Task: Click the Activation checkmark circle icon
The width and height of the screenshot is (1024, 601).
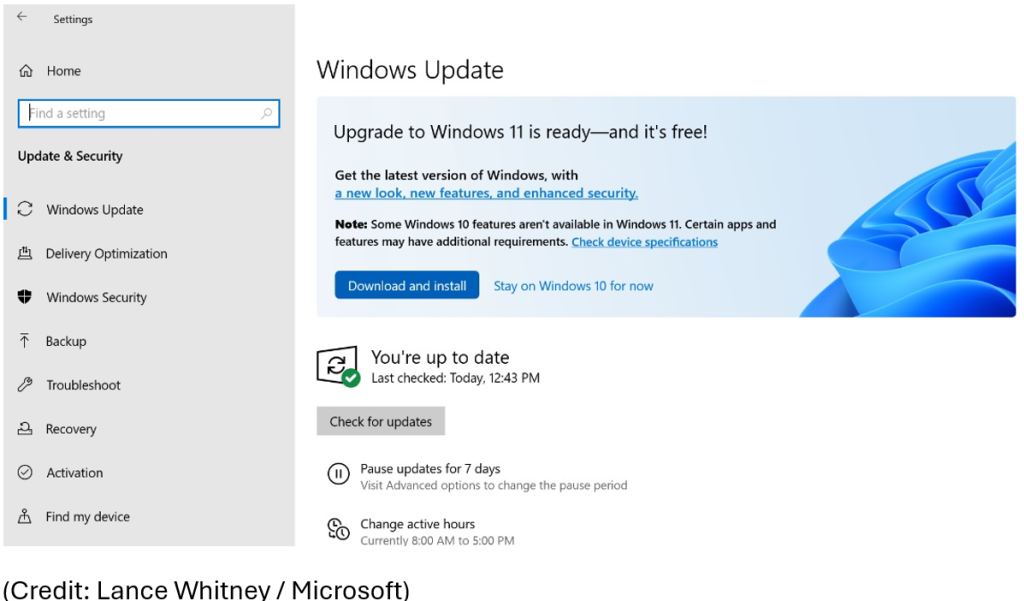Action: pos(25,472)
